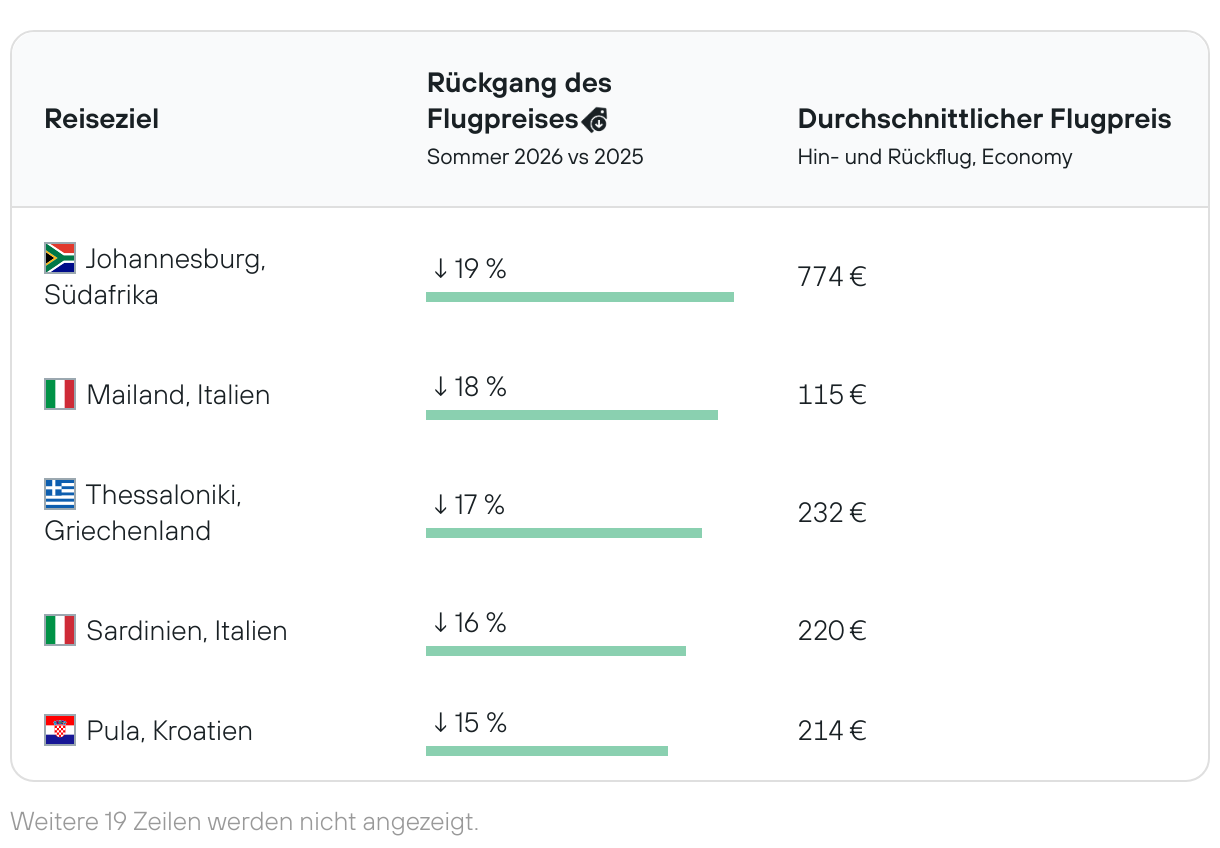This screenshot has width=1220, height=848.
Task: Select Thessaloniki, Griechenland row
Action: click(x=143, y=512)
